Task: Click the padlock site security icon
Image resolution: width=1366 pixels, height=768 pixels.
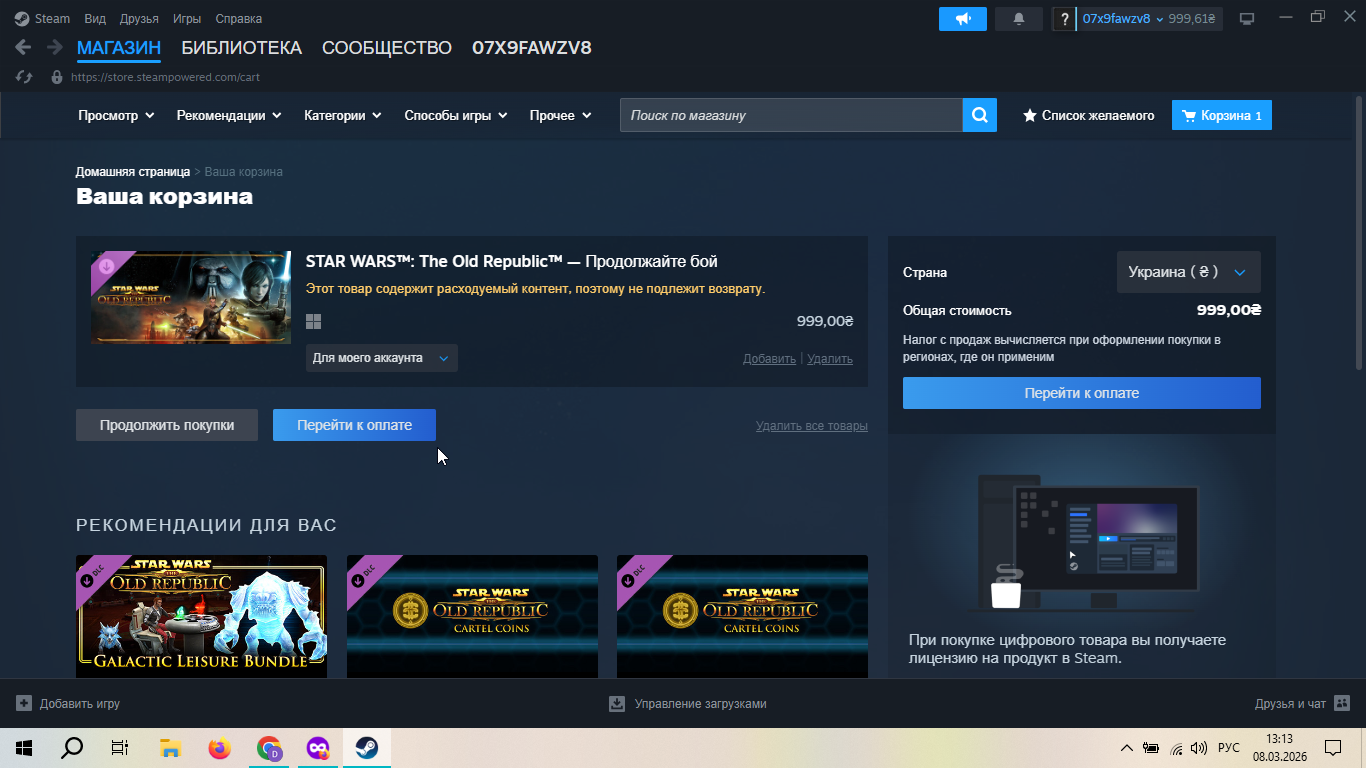Action: coord(57,77)
